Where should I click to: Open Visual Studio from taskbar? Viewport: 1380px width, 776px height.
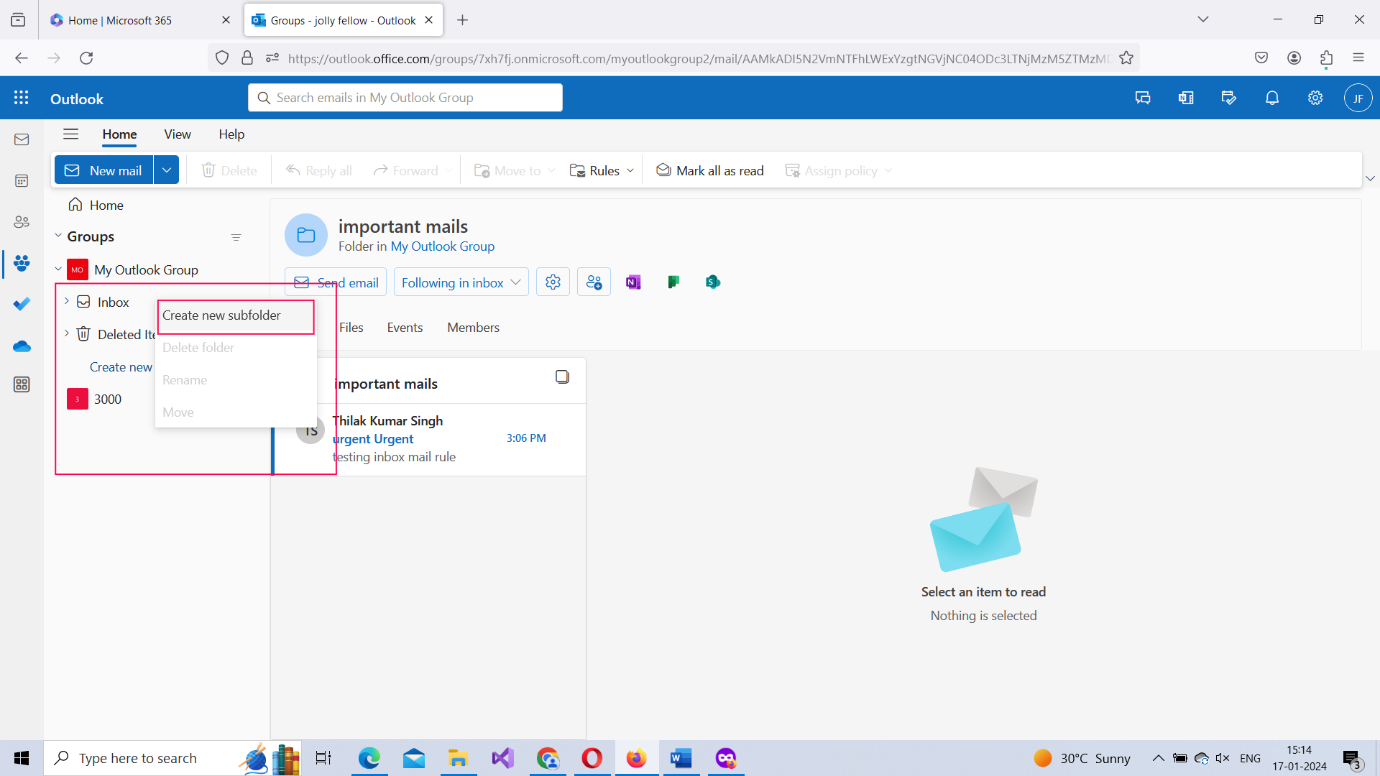[503, 758]
